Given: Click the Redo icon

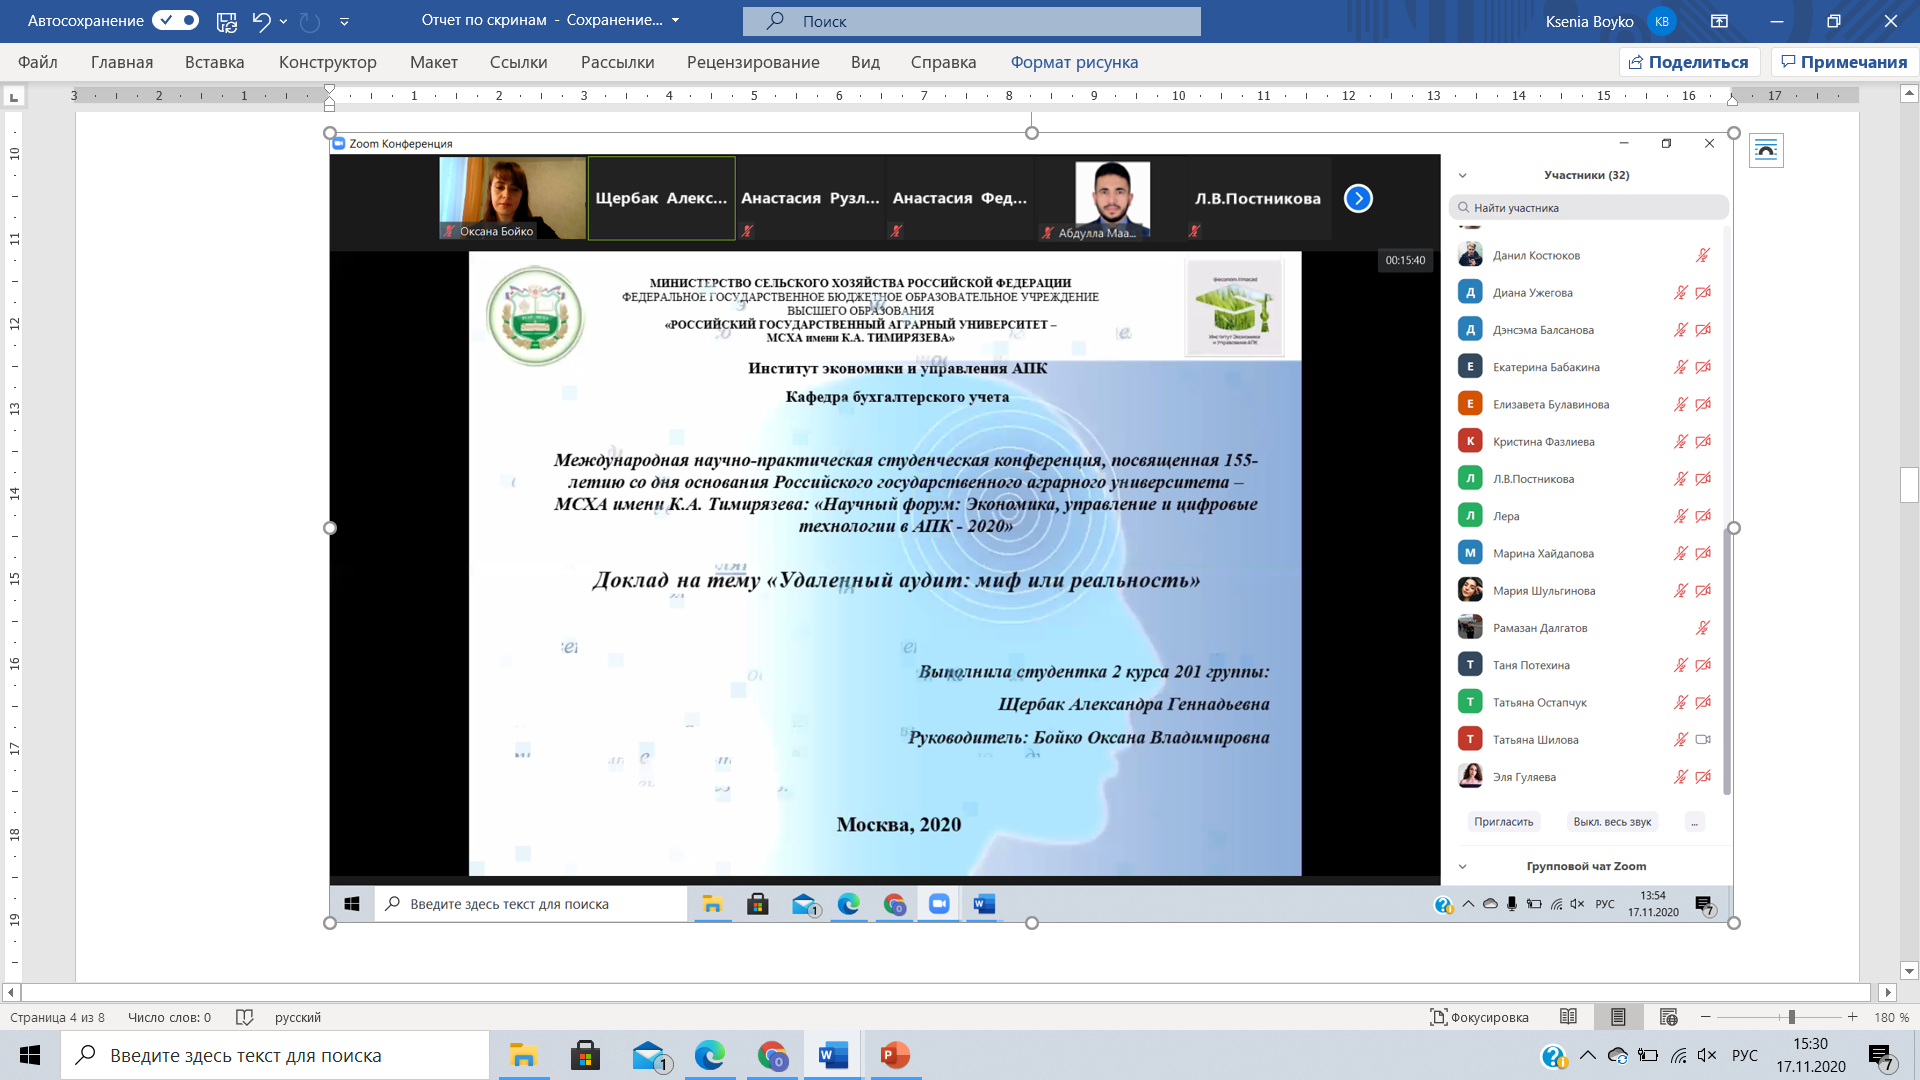Looking at the screenshot, I should [310, 21].
